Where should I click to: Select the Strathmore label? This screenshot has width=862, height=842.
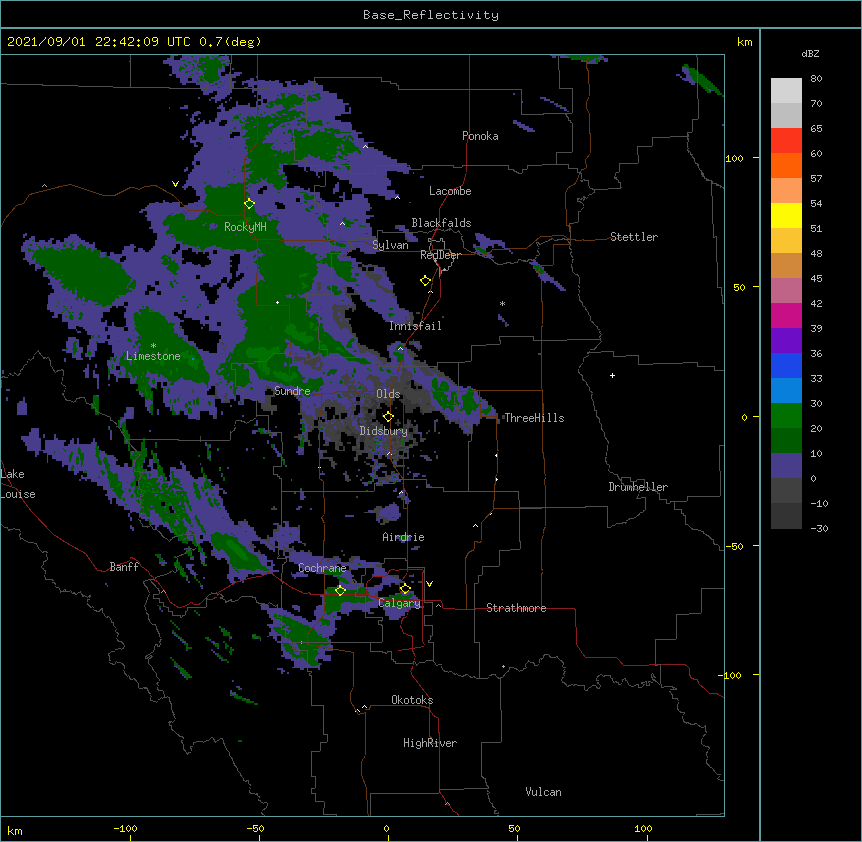click(516, 608)
